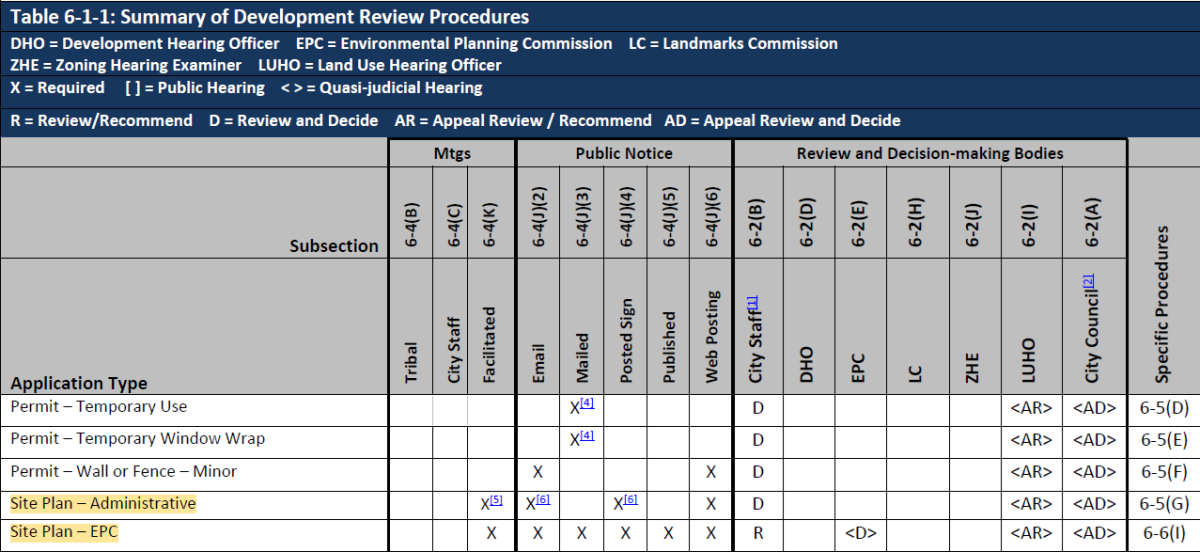Click the 6-5(G) specific procedure cell
The height and width of the screenshot is (552, 1200).
tap(1163, 505)
